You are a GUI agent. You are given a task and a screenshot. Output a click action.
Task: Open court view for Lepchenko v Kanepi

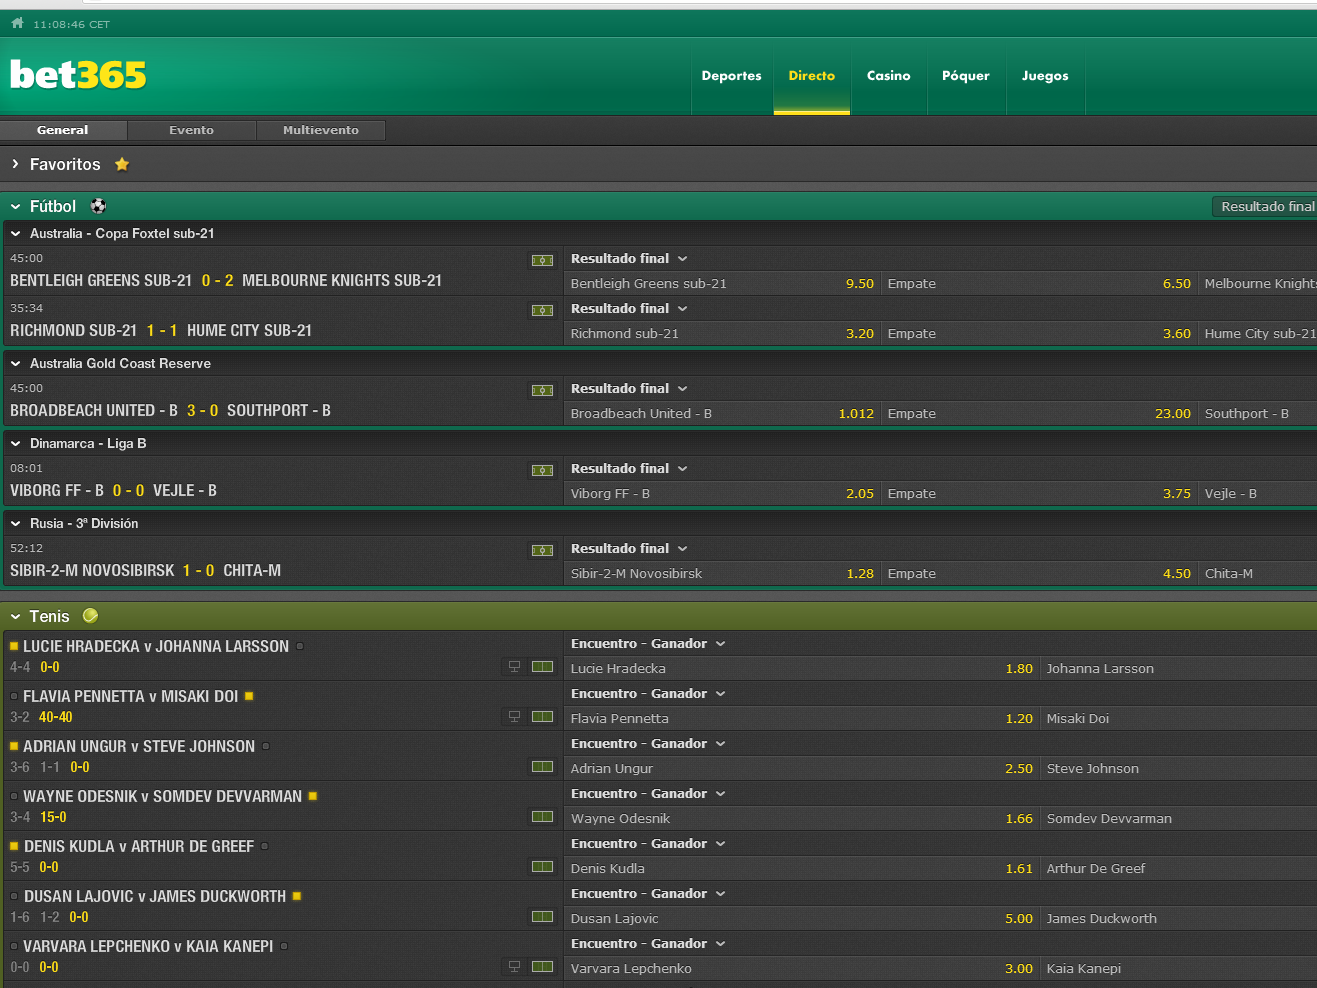(x=542, y=966)
